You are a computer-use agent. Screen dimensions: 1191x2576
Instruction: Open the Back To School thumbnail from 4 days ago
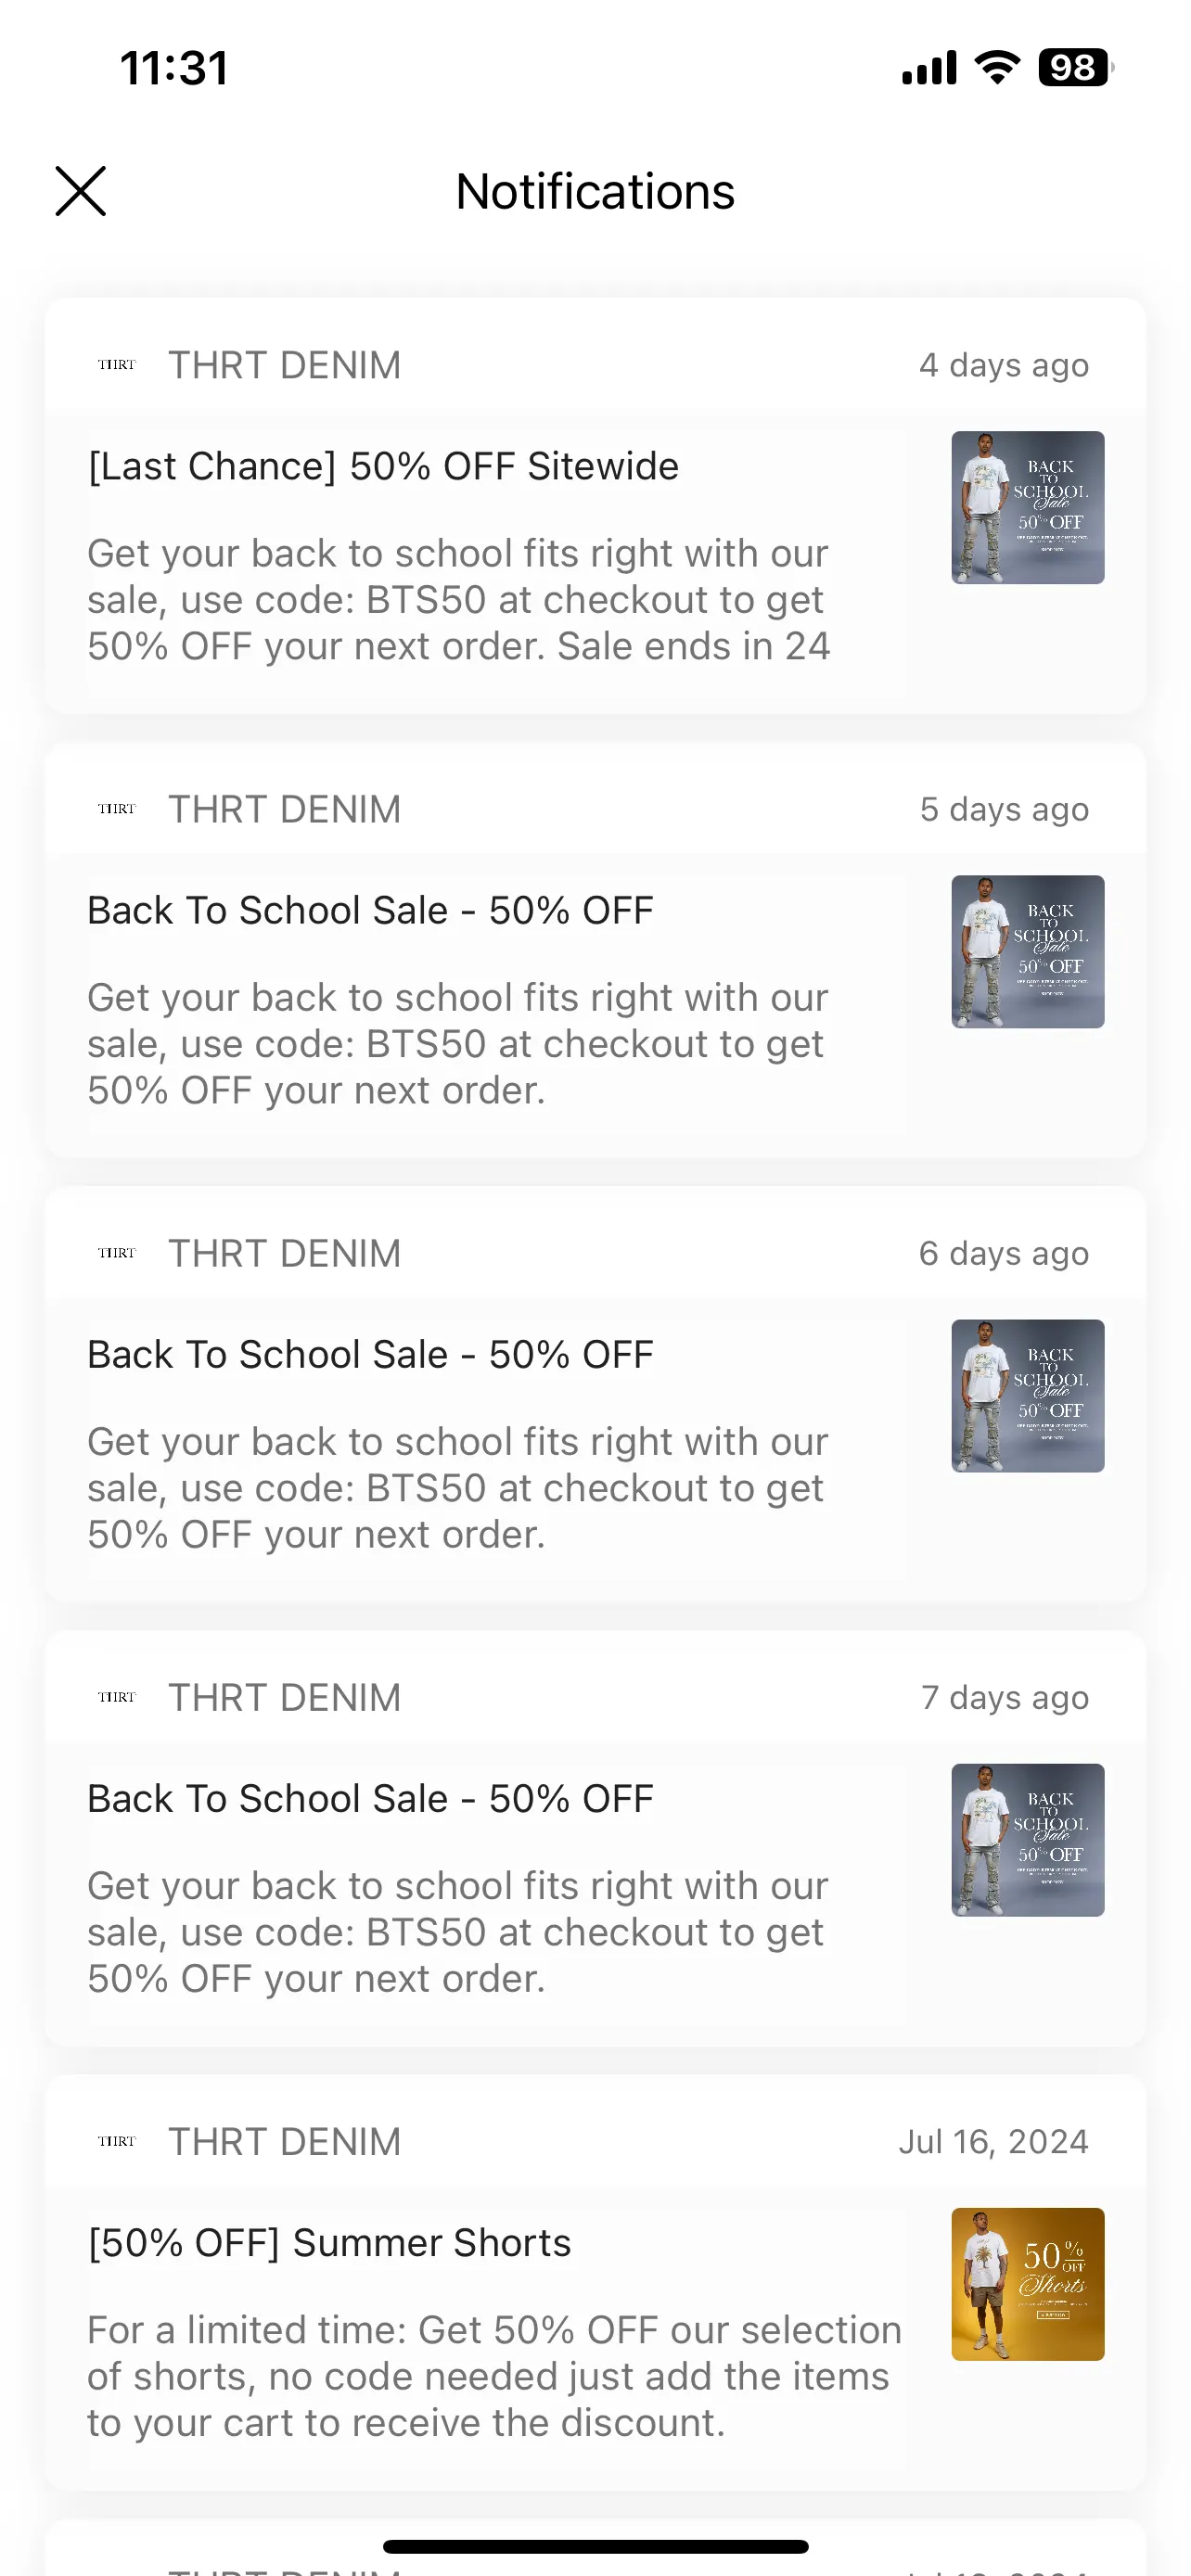pyautogui.click(x=1027, y=507)
